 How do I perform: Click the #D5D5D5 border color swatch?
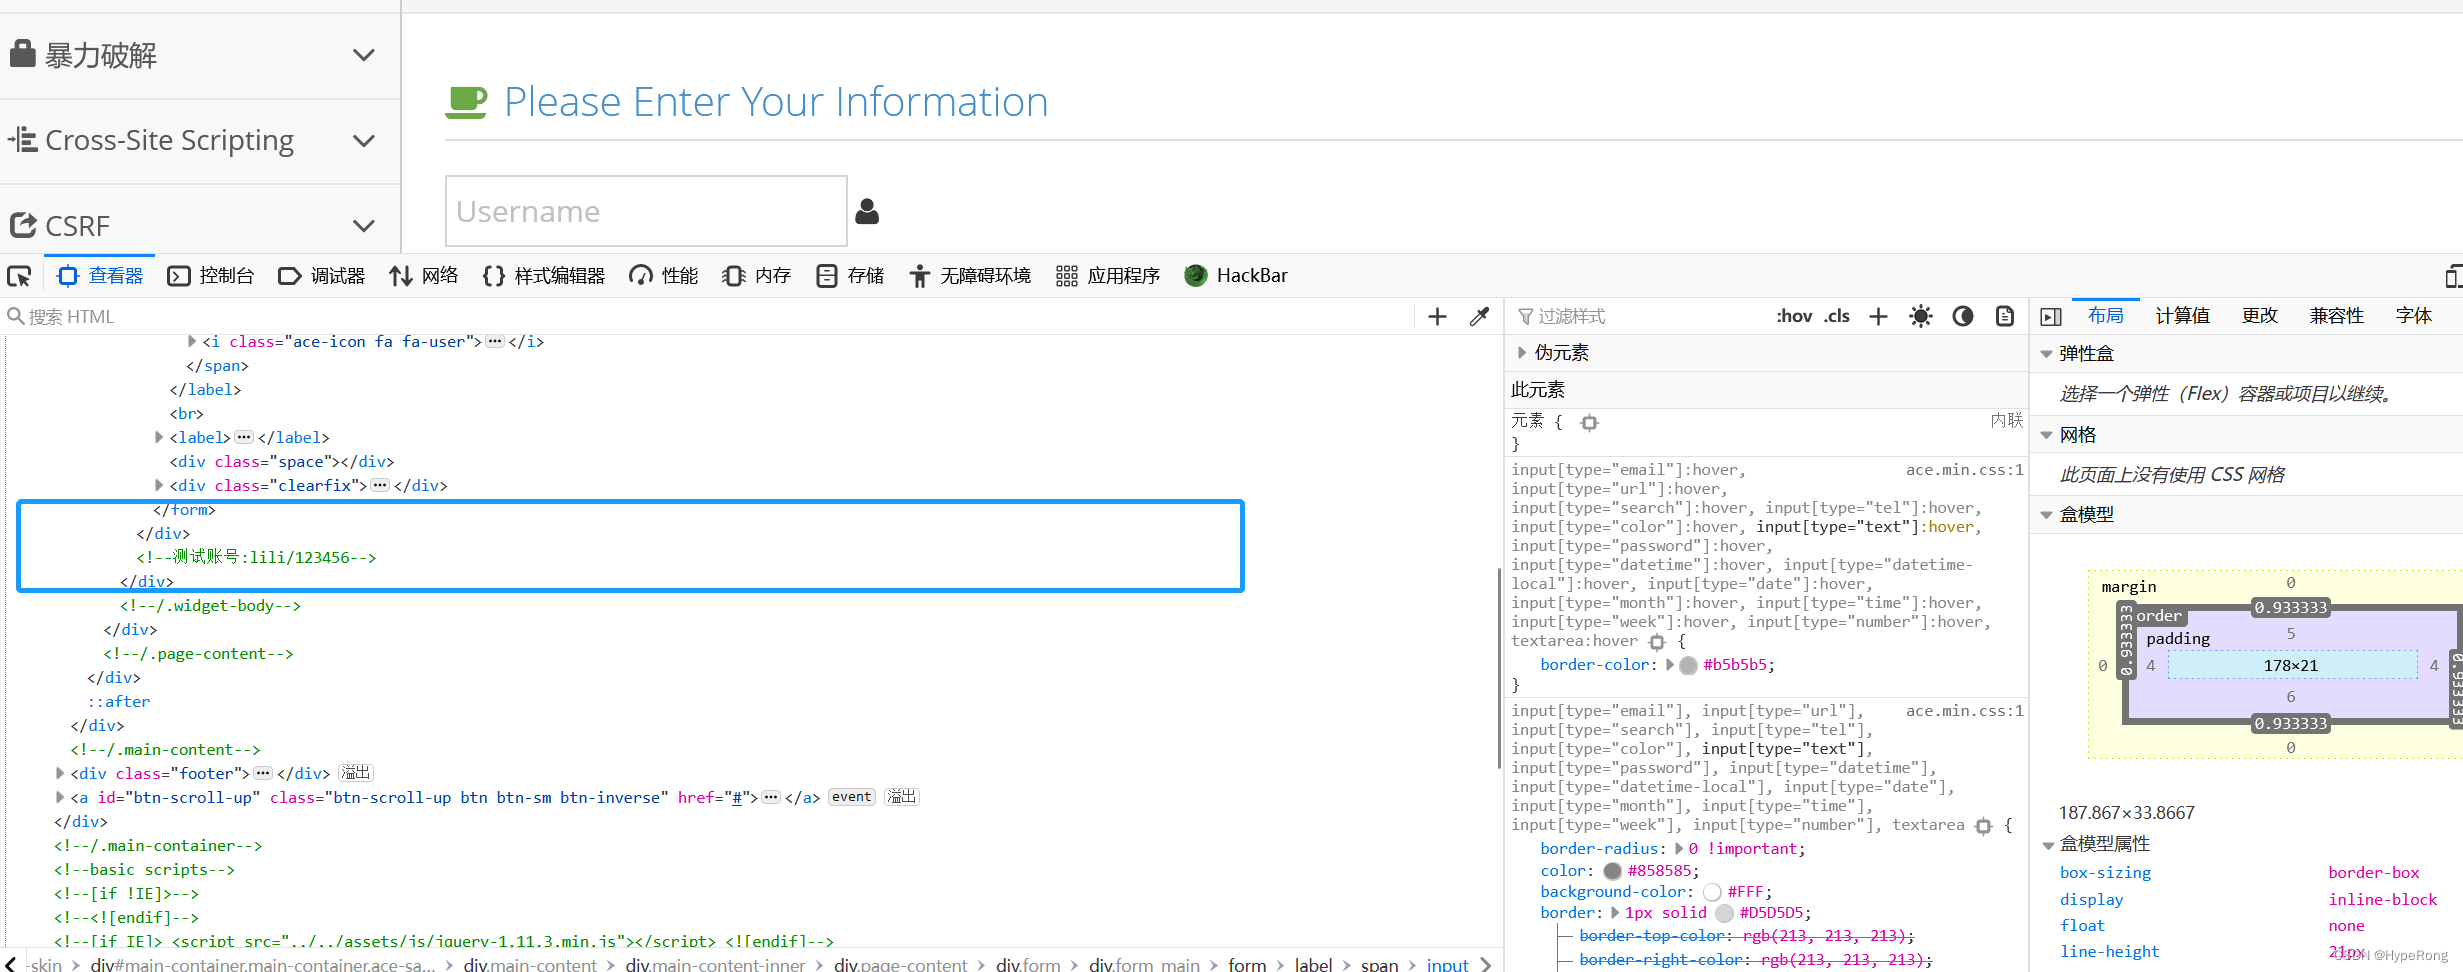[x=1724, y=913]
